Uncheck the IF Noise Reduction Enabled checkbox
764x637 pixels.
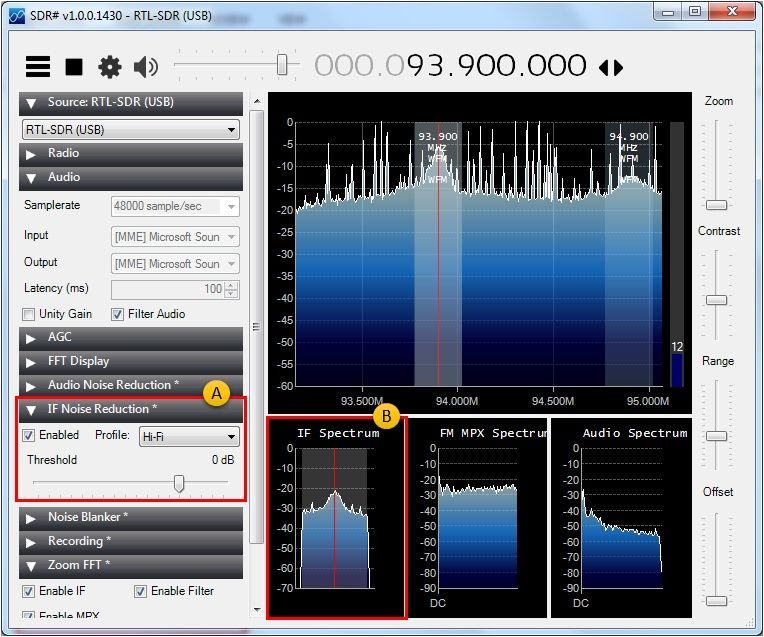(29, 435)
